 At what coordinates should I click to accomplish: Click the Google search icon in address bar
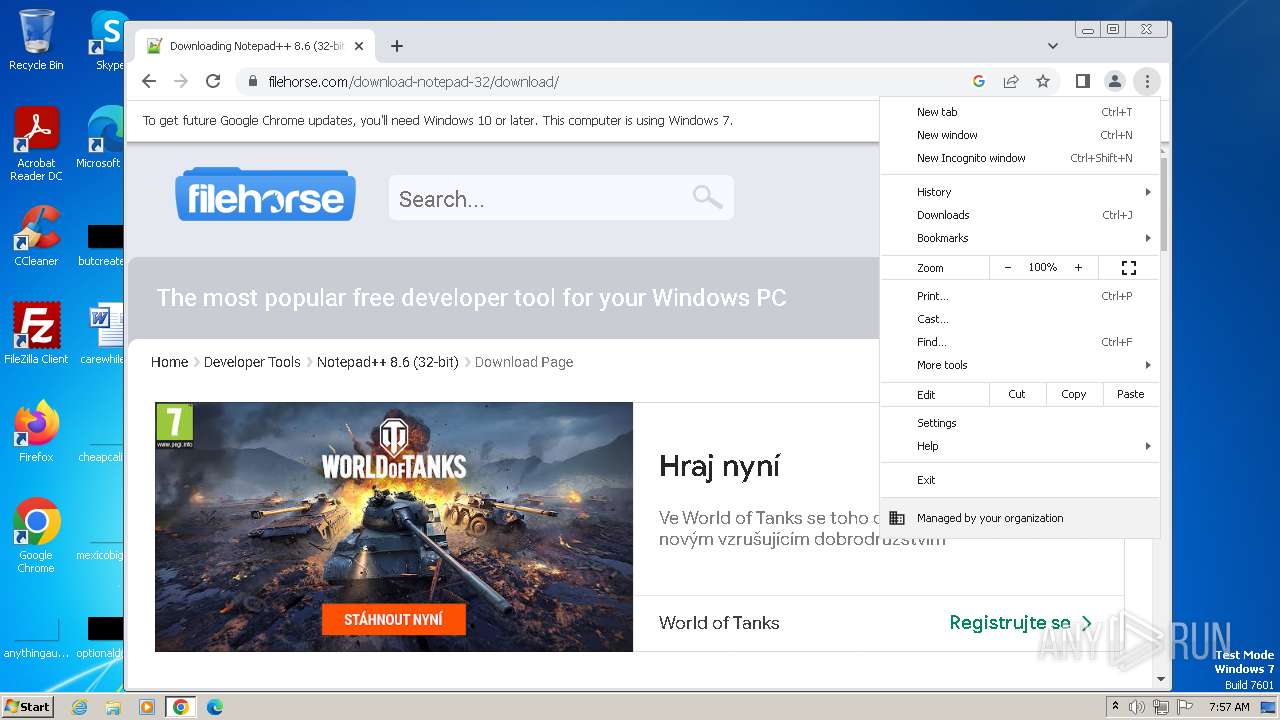click(x=979, y=81)
